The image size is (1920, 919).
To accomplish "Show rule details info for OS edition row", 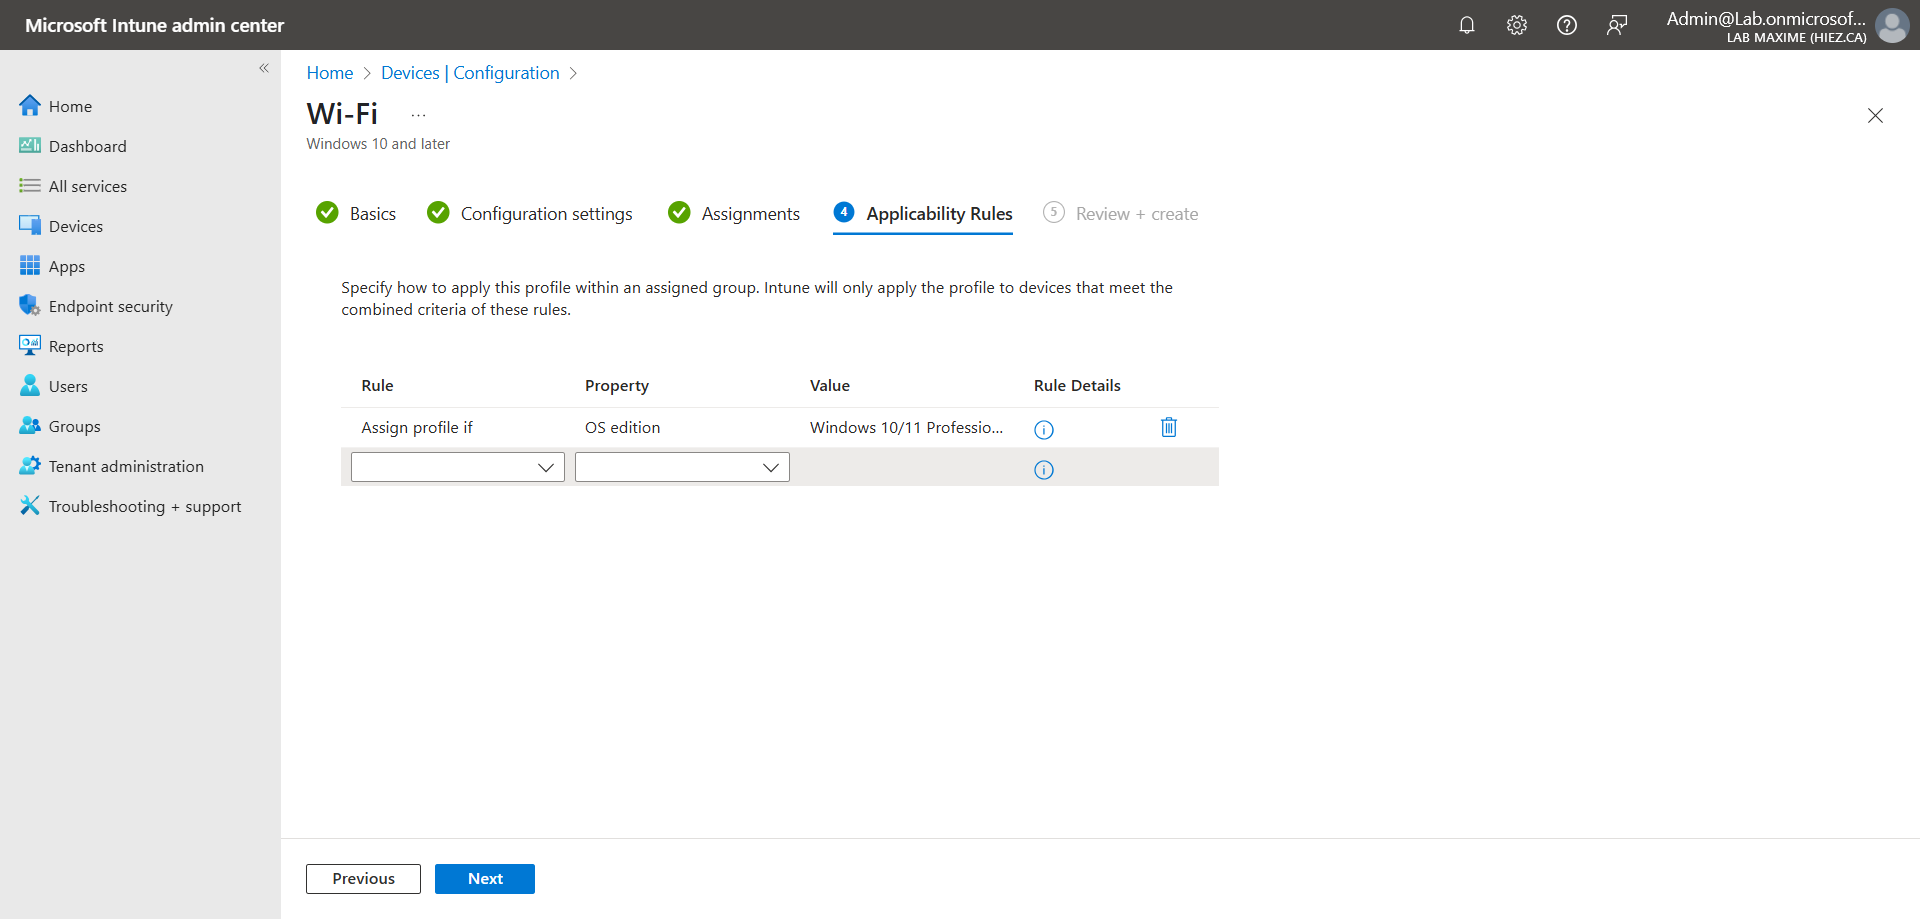I will pyautogui.click(x=1043, y=430).
